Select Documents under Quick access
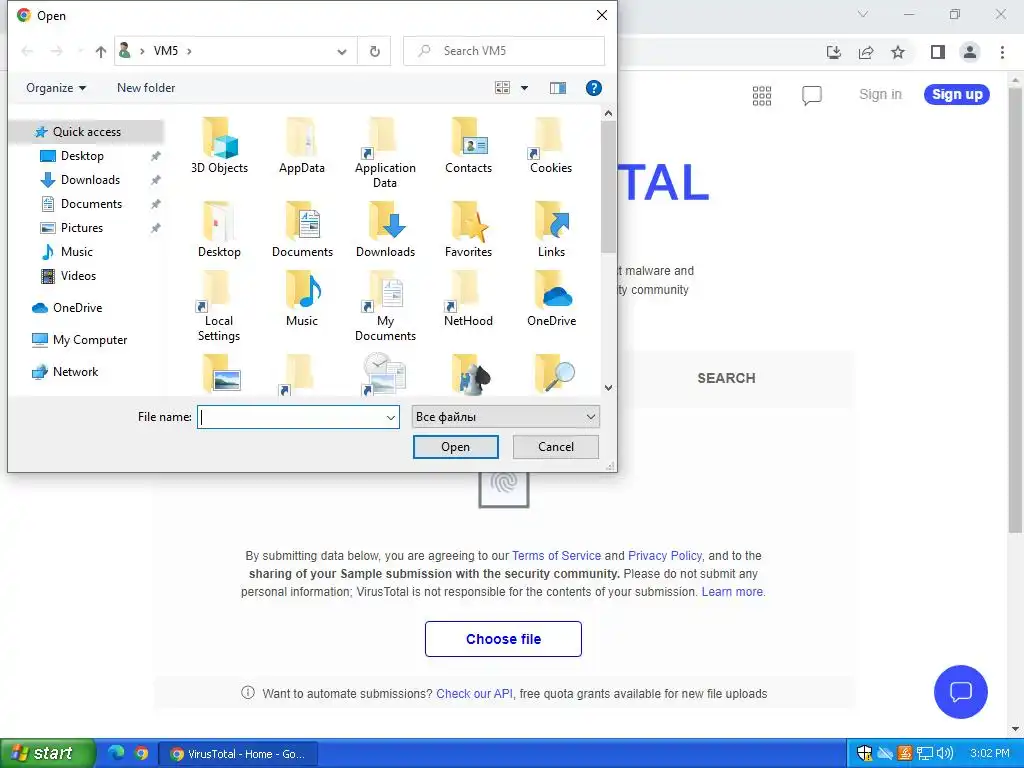The height and width of the screenshot is (768, 1024). point(91,204)
